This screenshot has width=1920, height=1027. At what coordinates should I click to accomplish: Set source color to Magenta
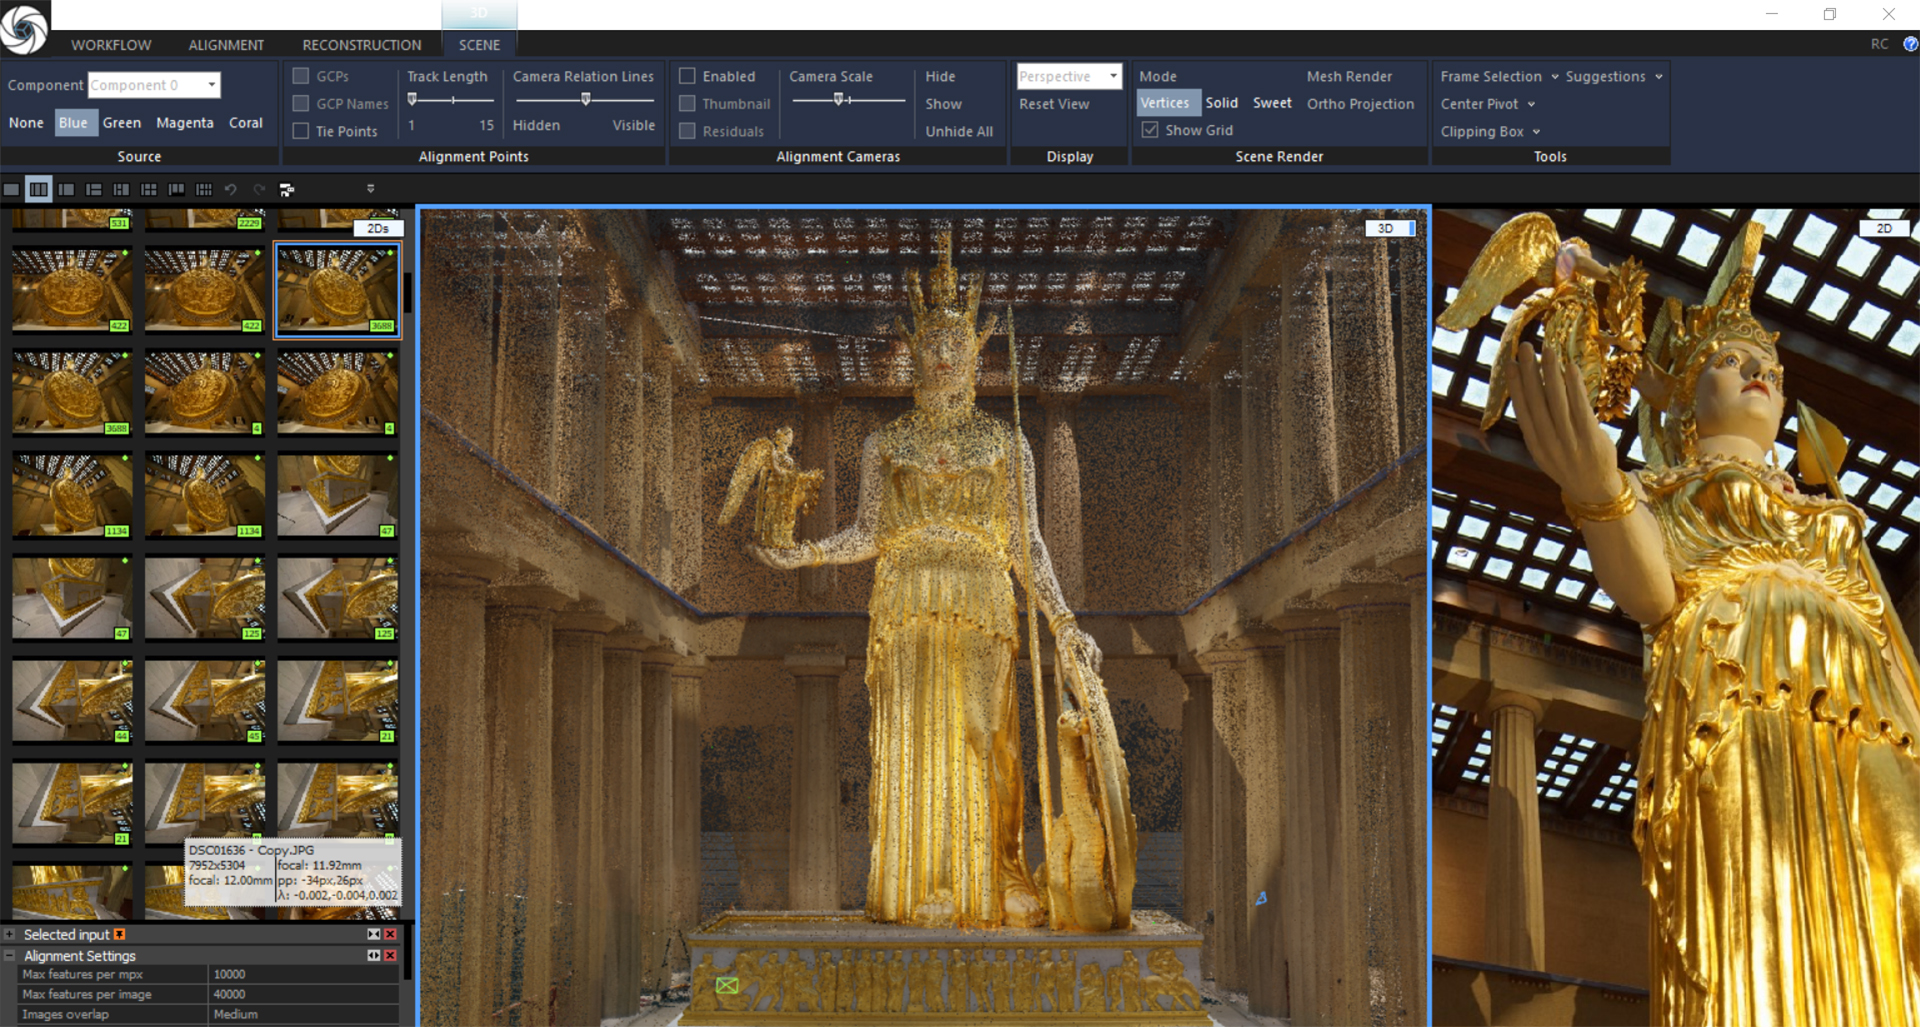tap(185, 123)
